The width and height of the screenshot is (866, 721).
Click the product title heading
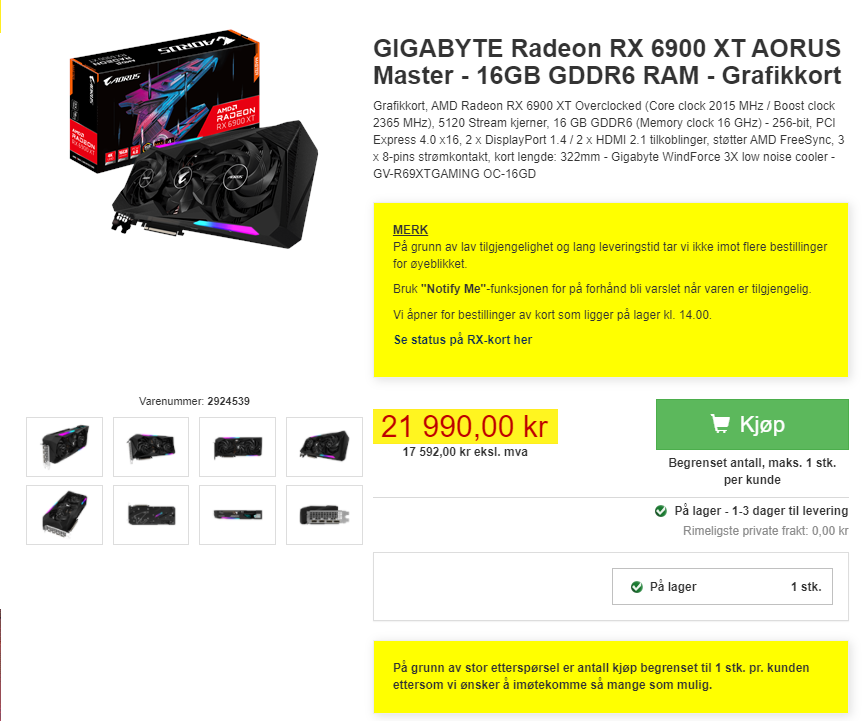point(607,62)
